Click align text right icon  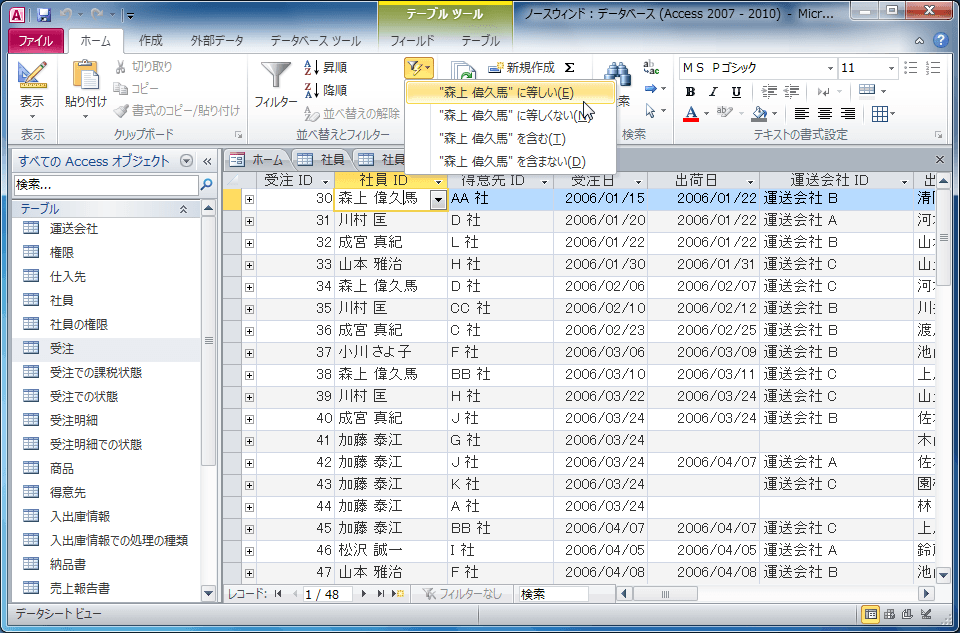coord(848,114)
